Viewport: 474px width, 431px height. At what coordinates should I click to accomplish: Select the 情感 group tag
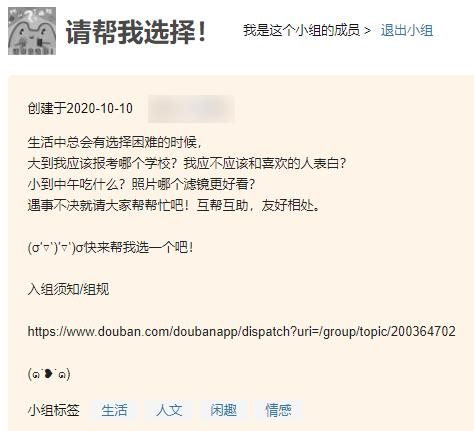278,410
